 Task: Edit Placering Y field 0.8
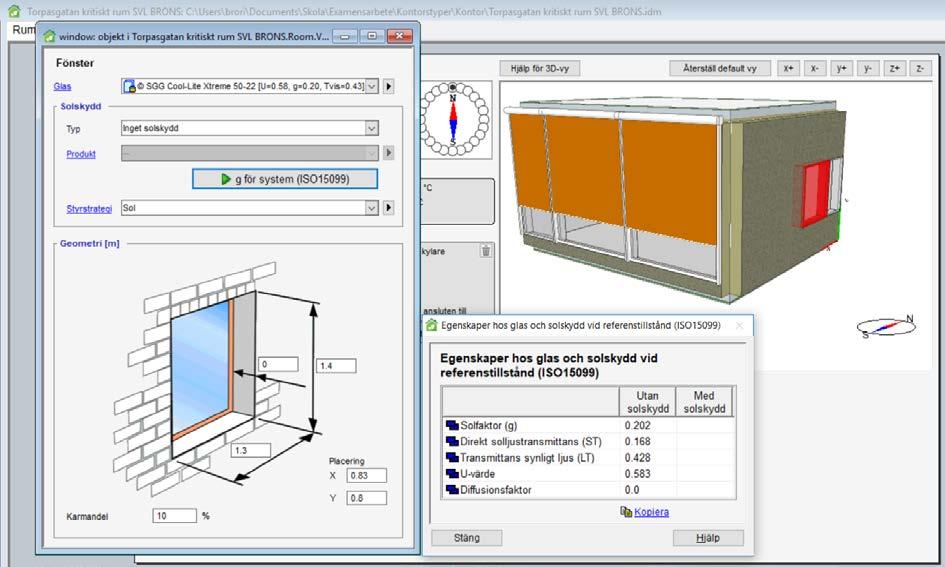[x=367, y=498]
